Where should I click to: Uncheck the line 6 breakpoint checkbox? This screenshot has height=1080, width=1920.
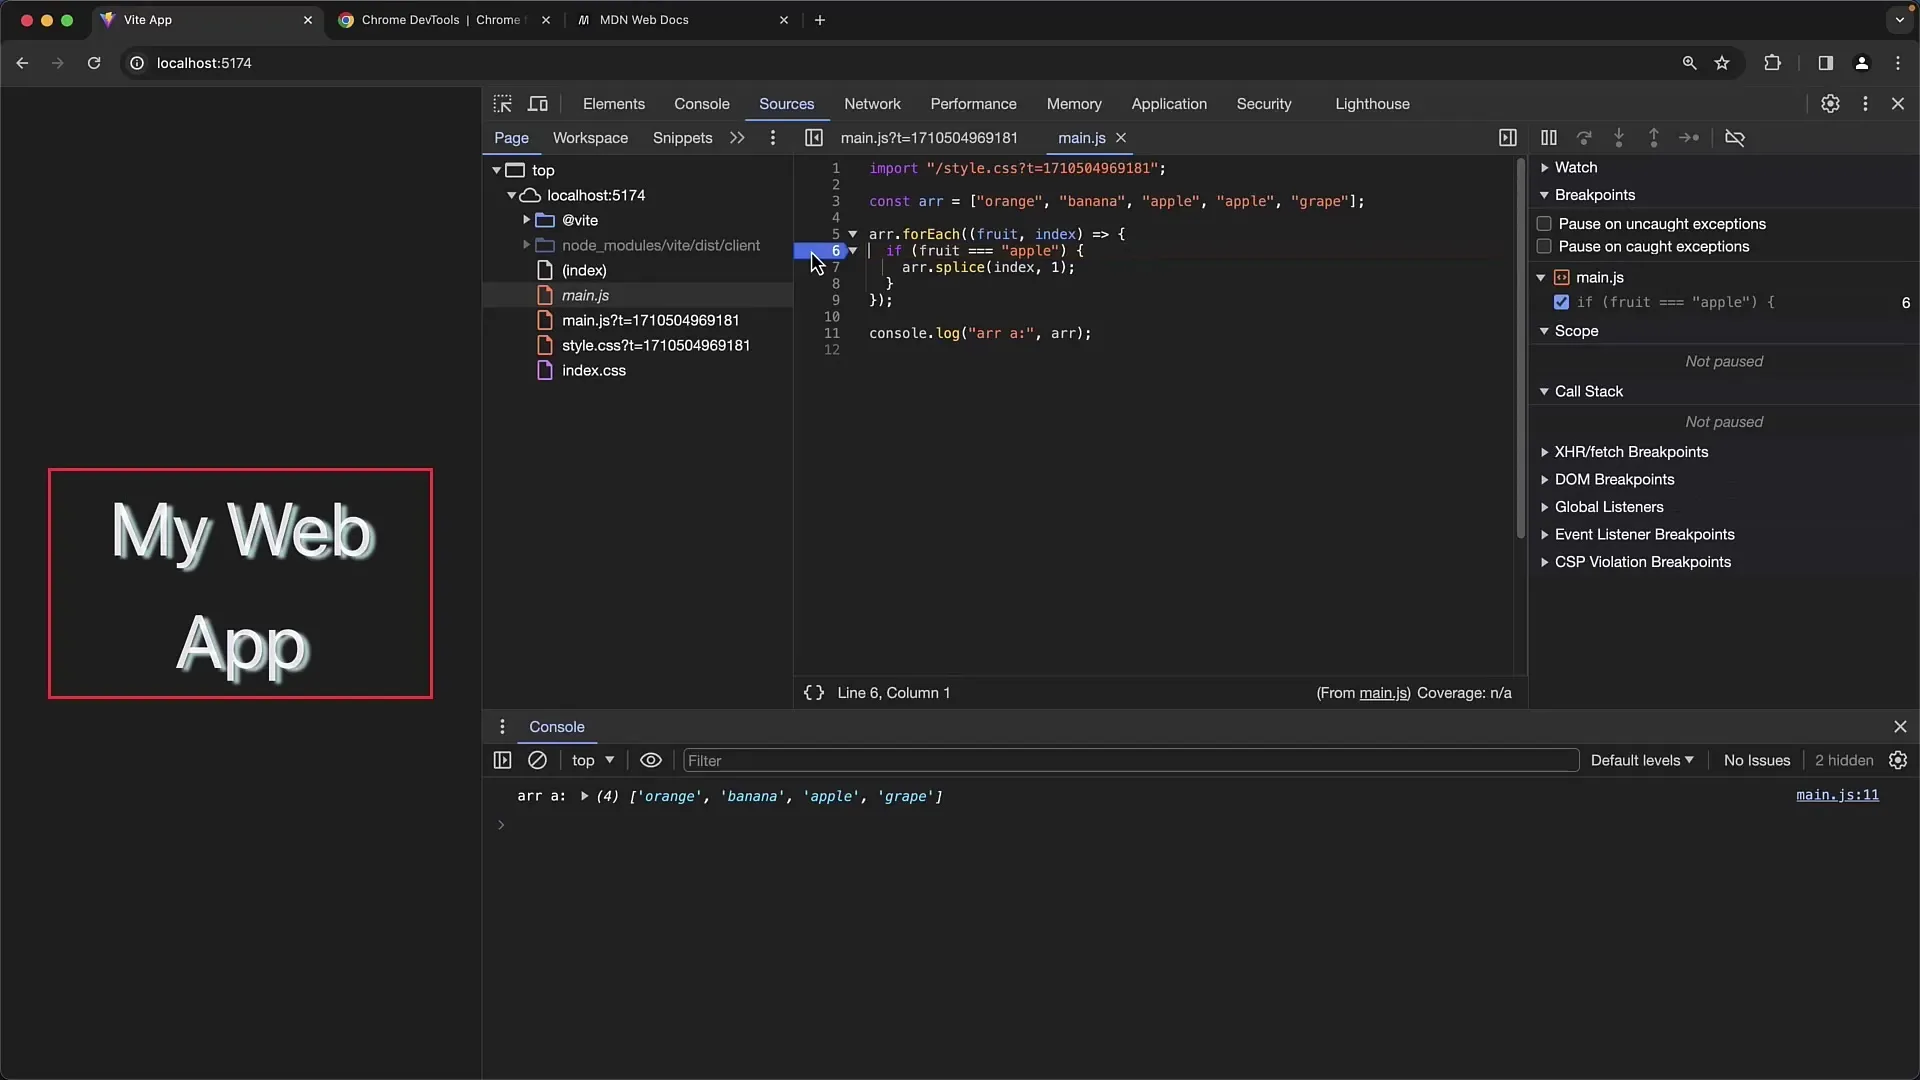[x=1561, y=302]
